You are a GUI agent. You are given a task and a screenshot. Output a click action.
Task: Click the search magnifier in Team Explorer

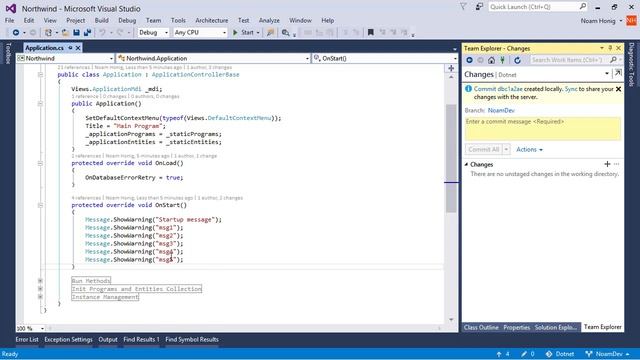pyautogui.click(x=613, y=60)
